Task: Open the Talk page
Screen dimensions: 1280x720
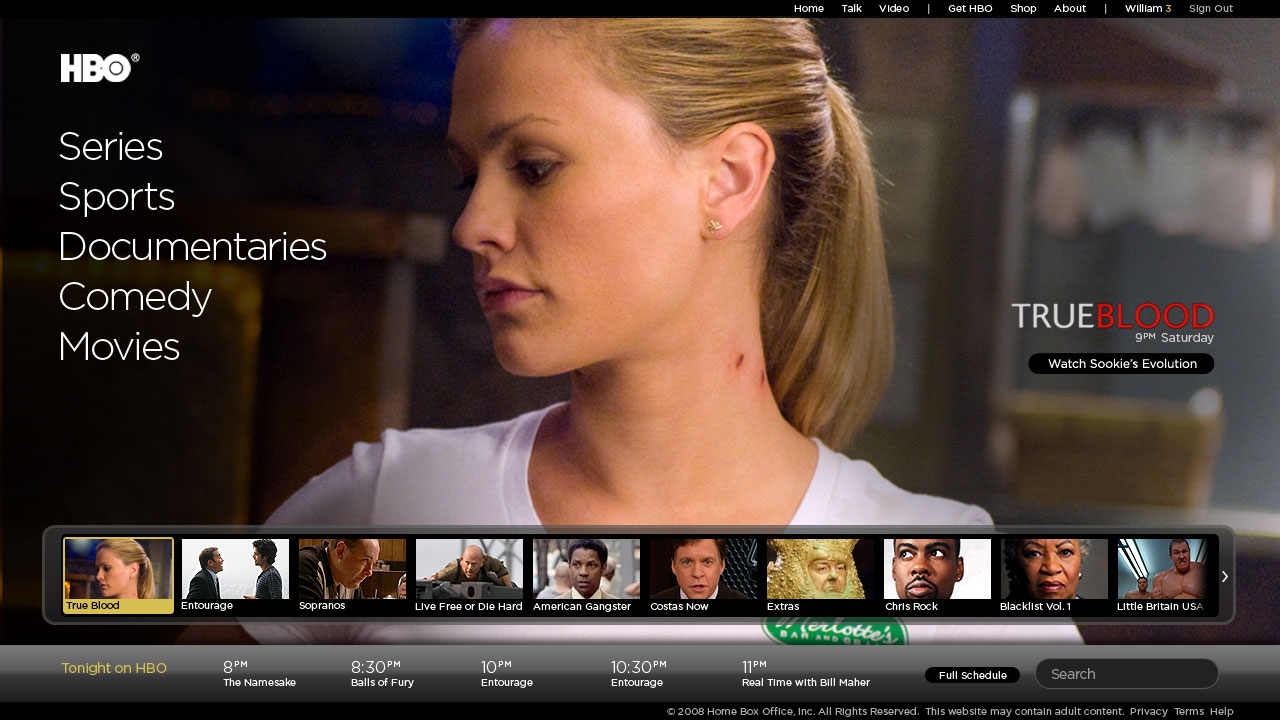Action: point(851,8)
